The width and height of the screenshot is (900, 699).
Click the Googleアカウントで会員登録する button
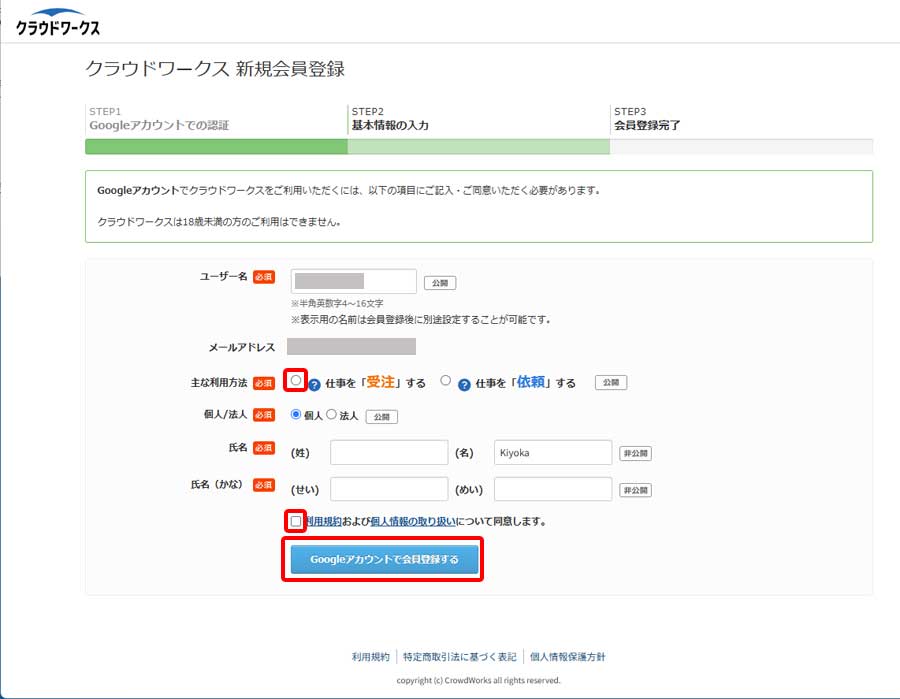[x=384, y=560]
